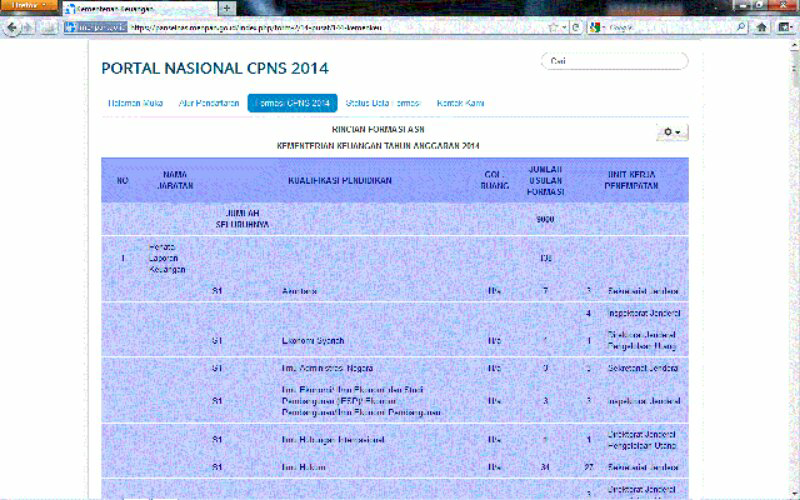Open the gear settings dropdown above table
The height and width of the screenshot is (500, 800).
(x=672, y=132)
